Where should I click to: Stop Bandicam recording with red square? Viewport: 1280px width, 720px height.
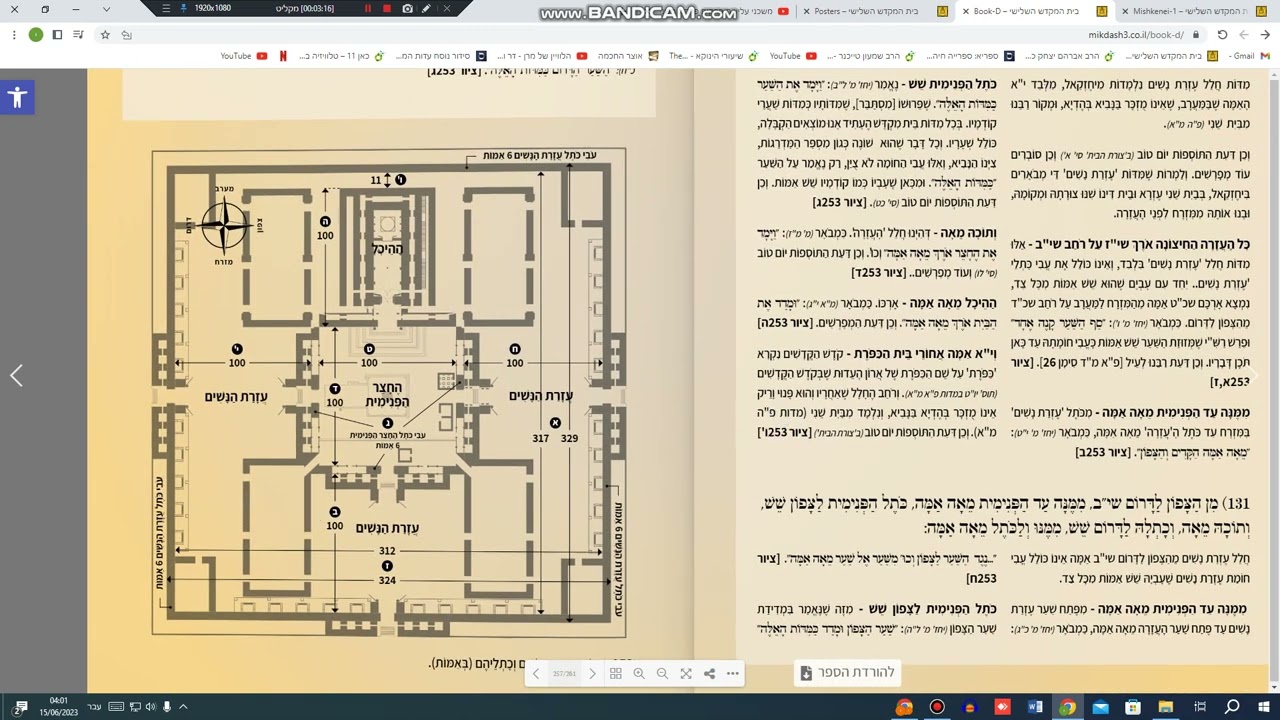(x=387, y=9)
